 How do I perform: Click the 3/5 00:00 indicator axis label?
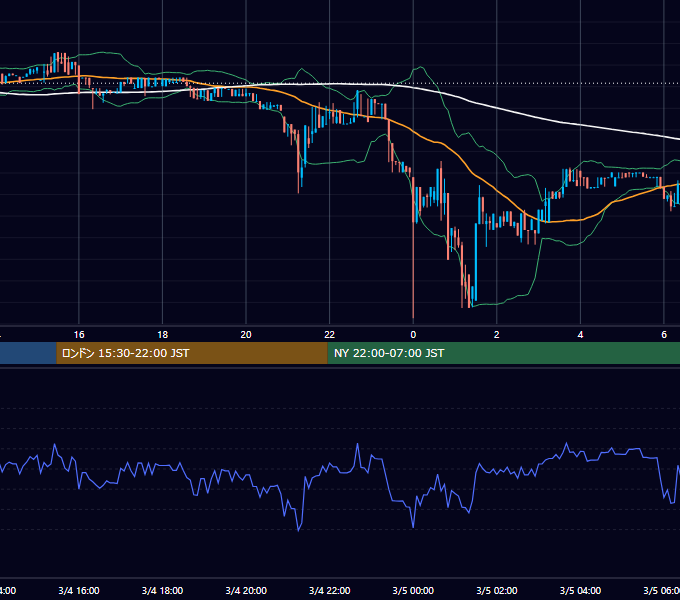pyautogui.click(x=413, y=591)
